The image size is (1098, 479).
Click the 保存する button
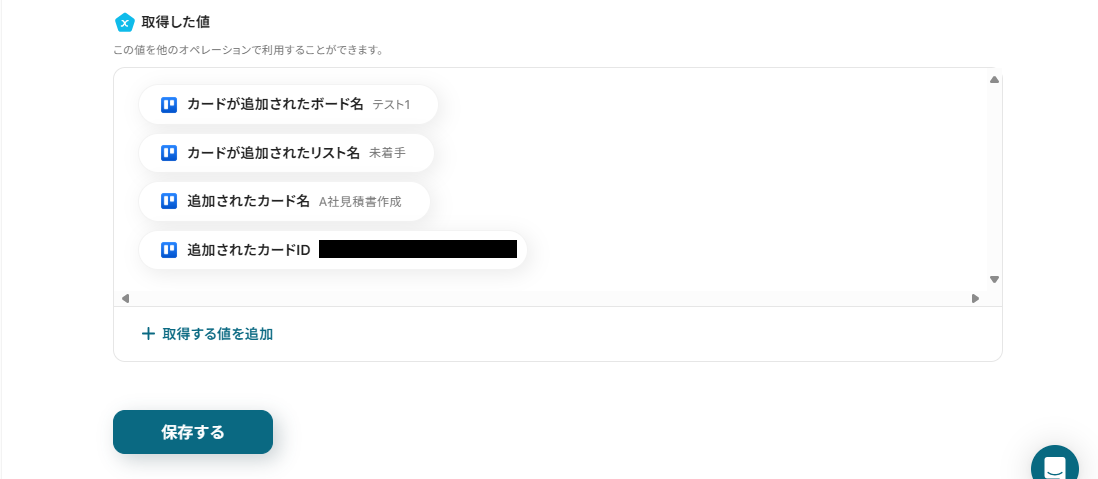pos(193,432)
